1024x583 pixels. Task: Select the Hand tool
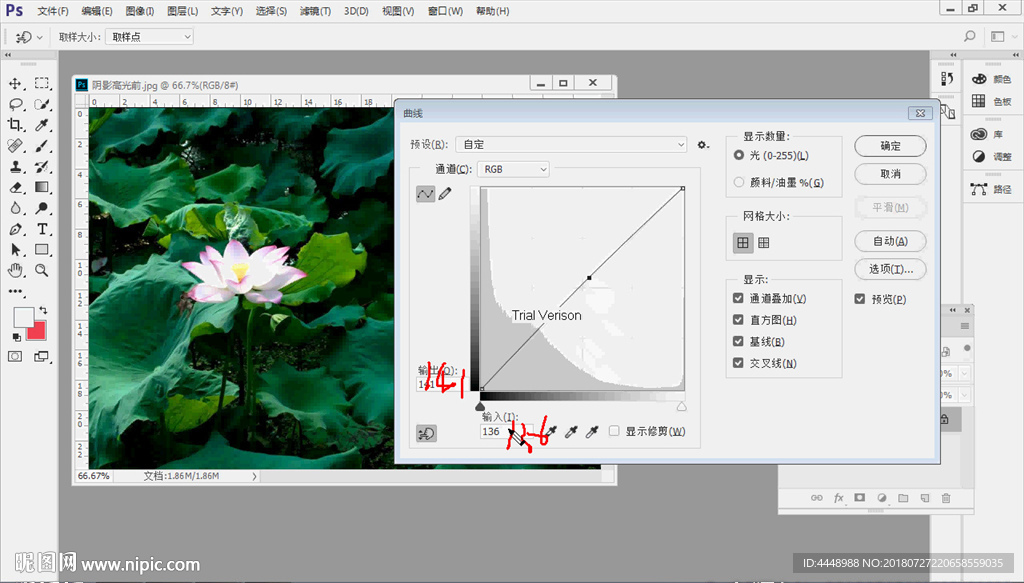point(16,270)
